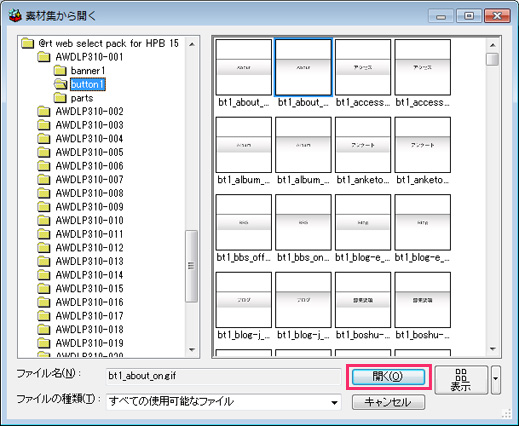Click the root @rt web select pack folder icon
The image size is (519, 426).
tap(28, 43)
